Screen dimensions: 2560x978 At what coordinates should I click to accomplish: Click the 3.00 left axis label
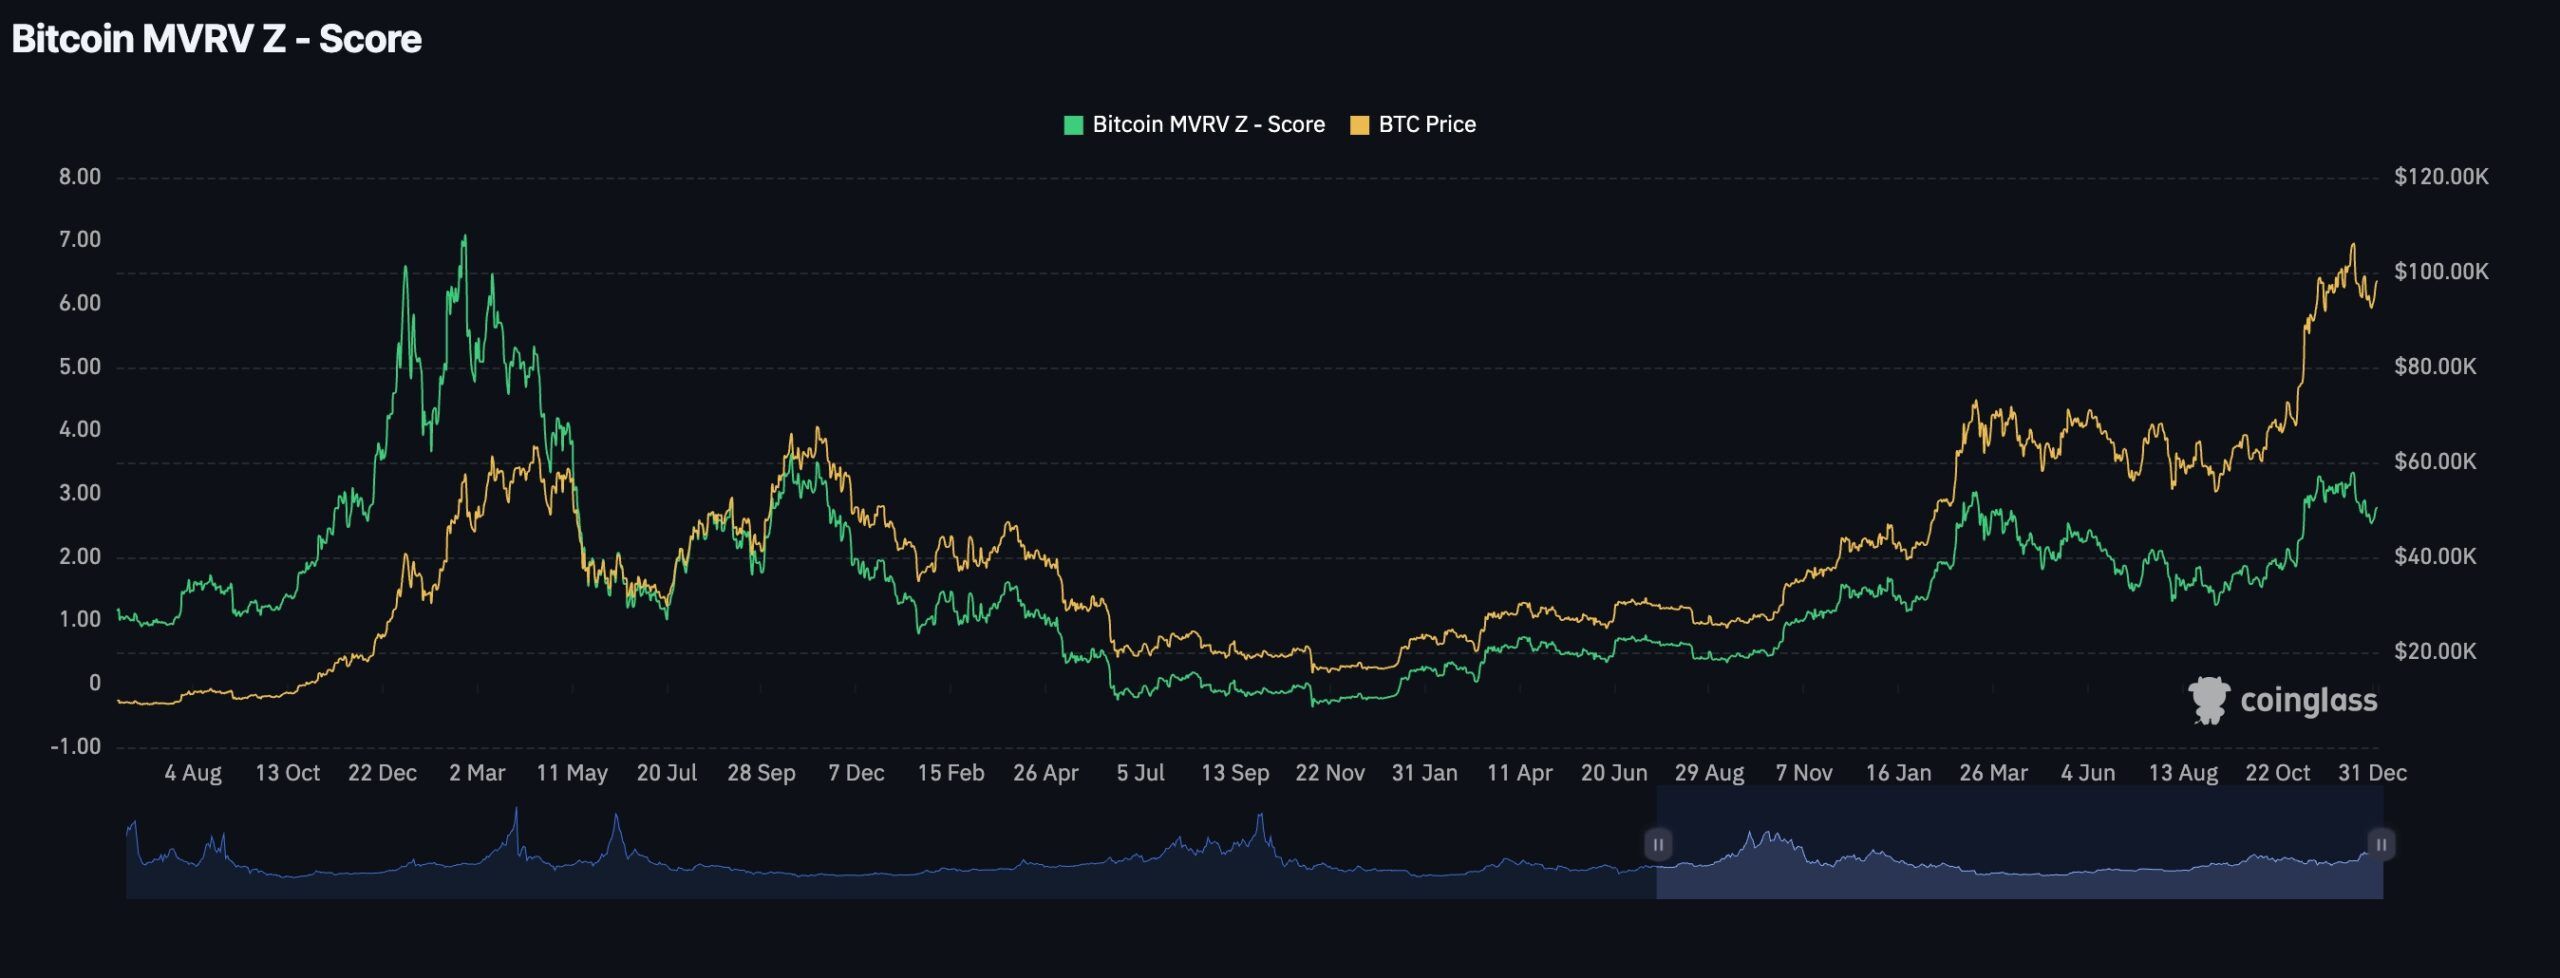80,493
